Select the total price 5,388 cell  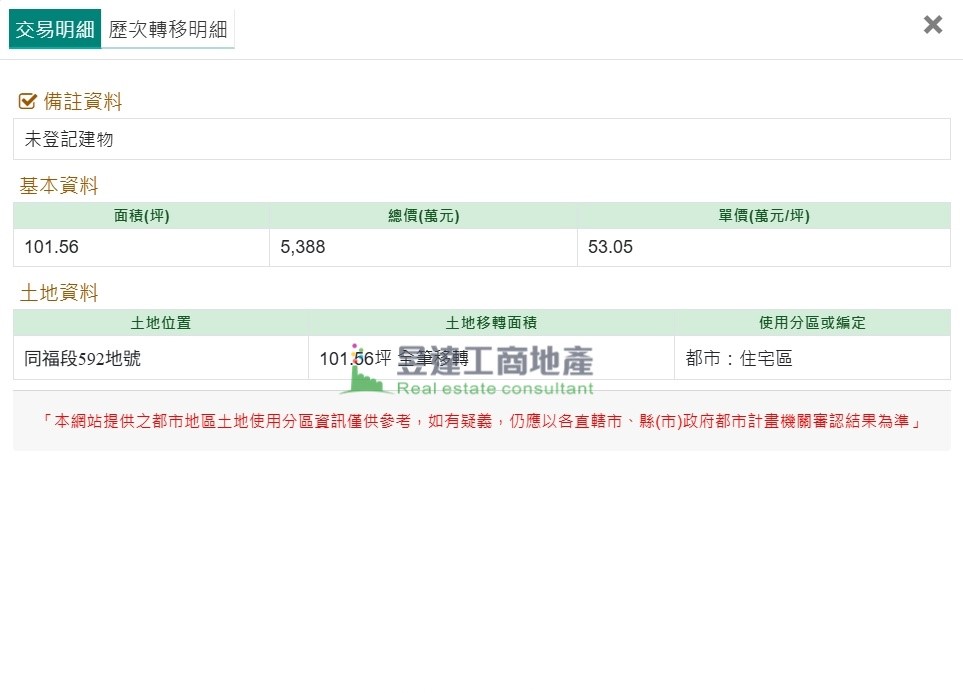coord(423,247)
